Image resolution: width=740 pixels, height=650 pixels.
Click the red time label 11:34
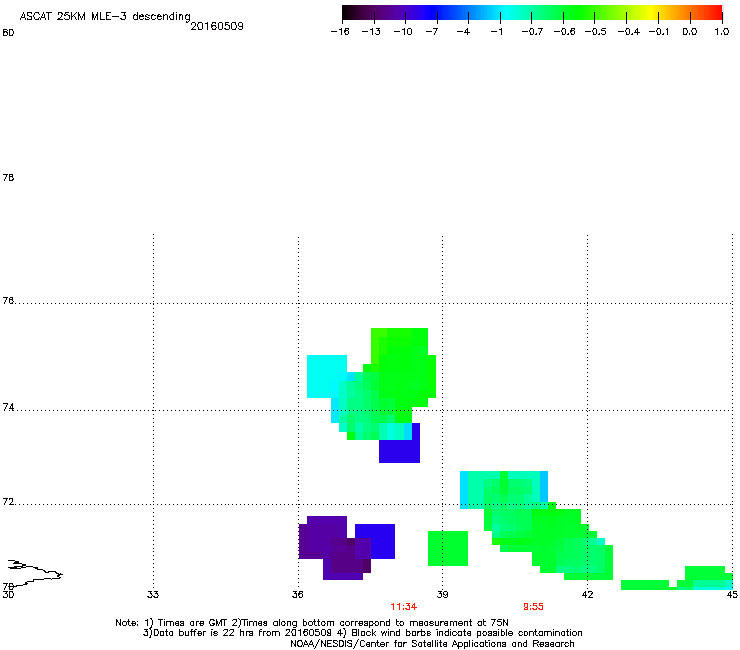[404, 607]
